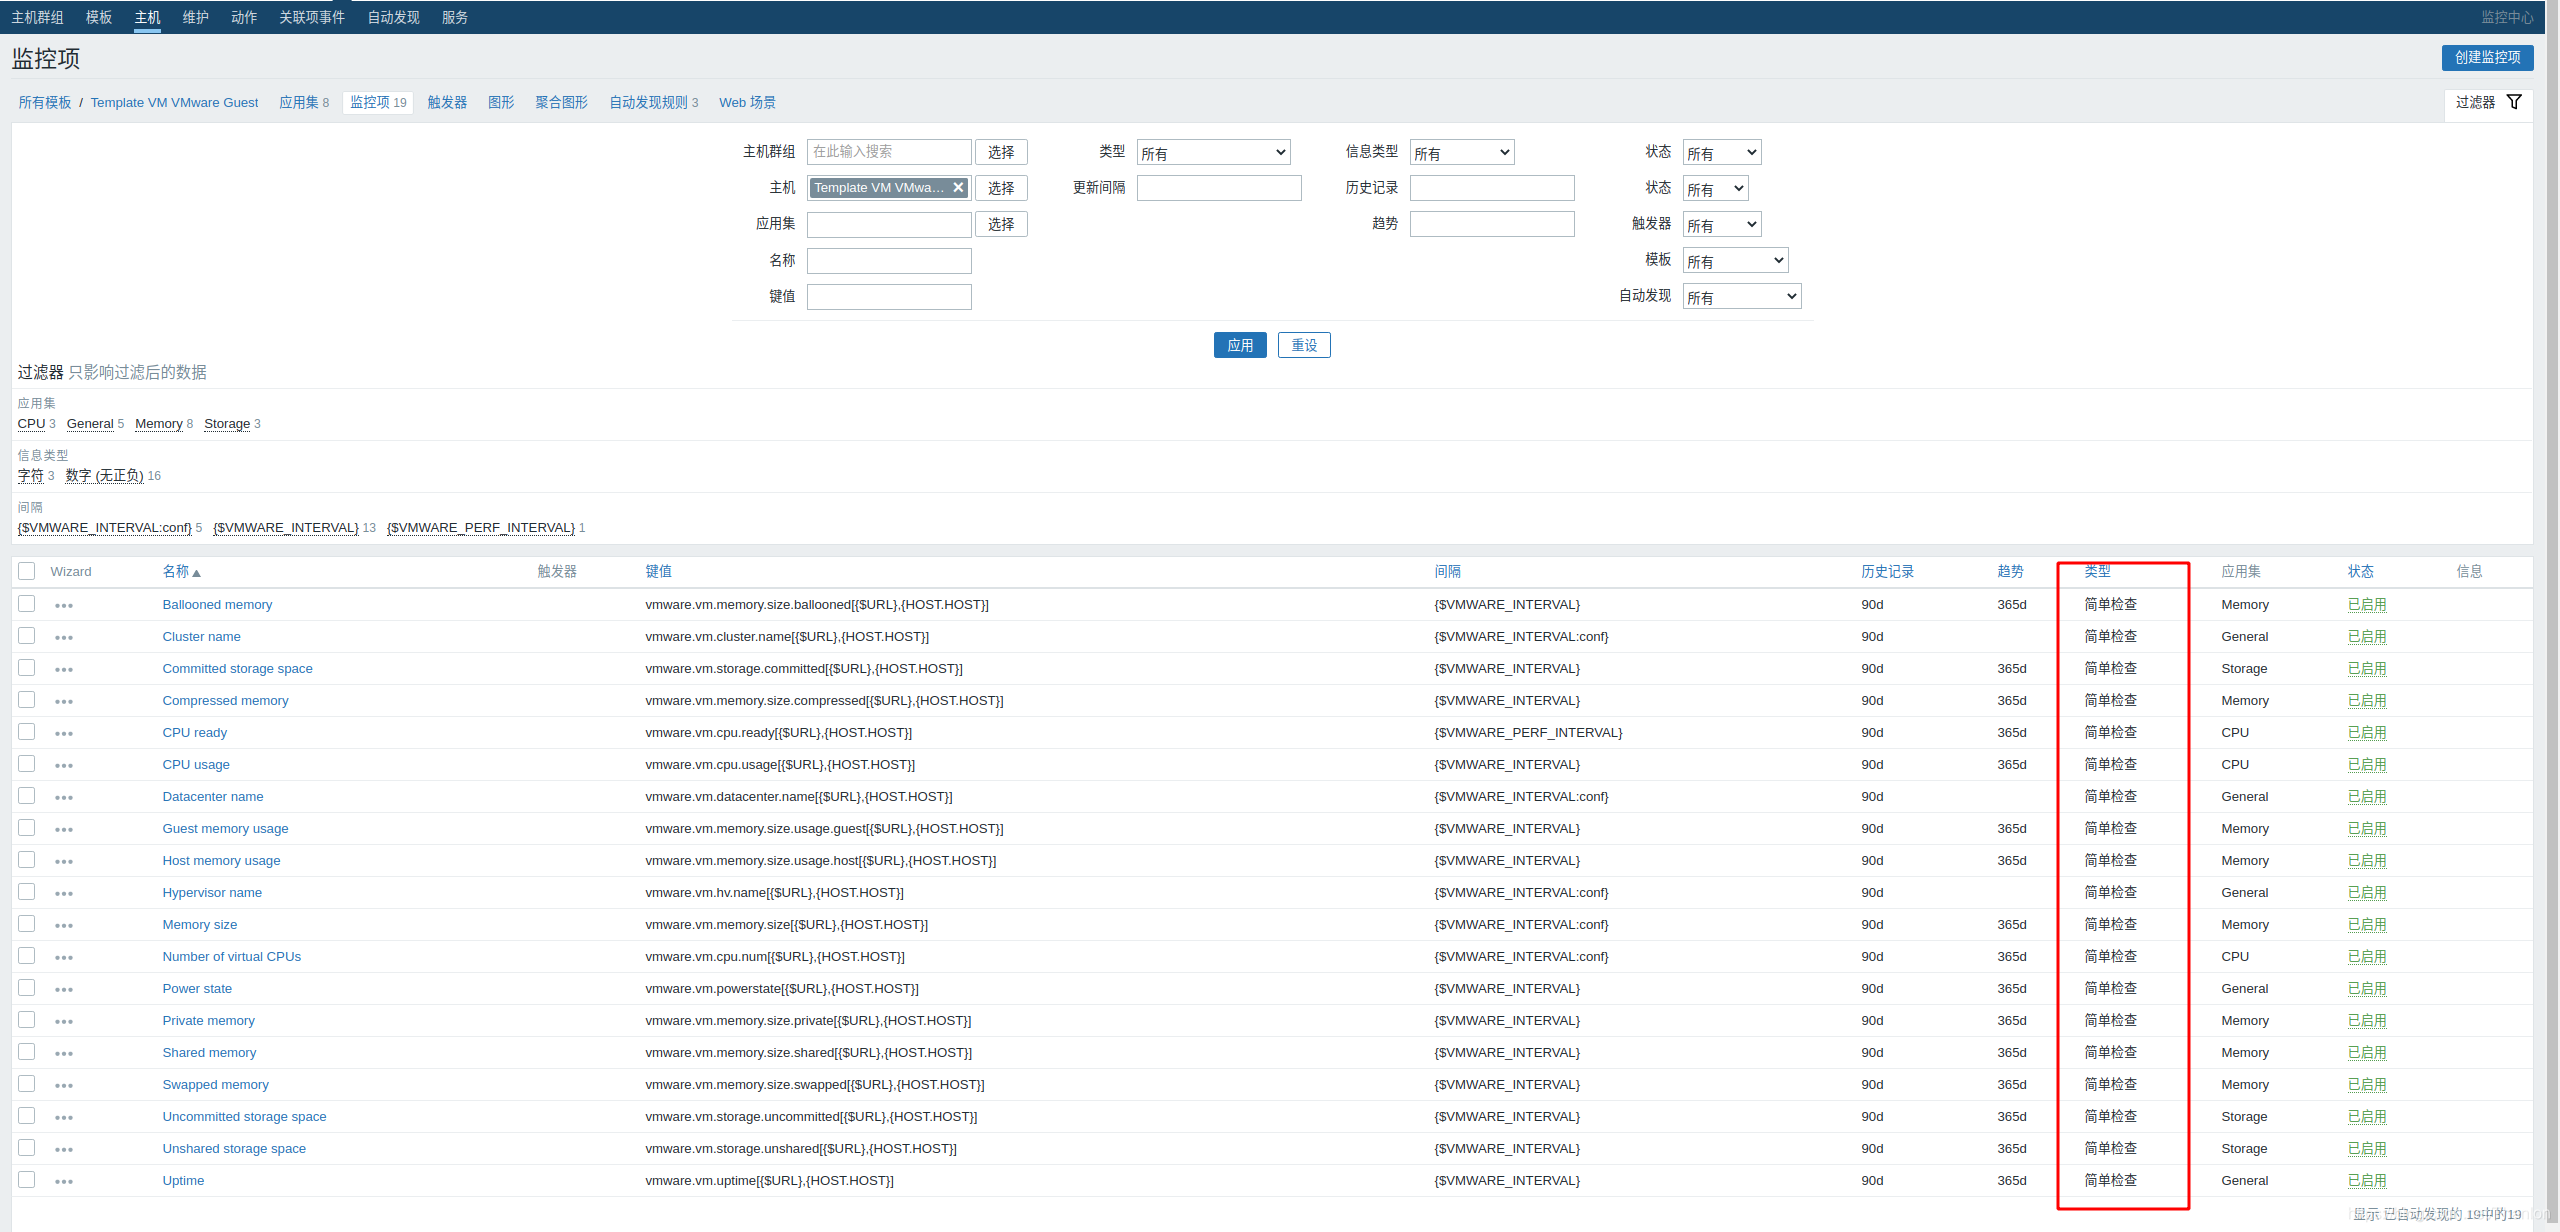Tick checkbox for Hypervisor name row
Viewport: 2560px width, 1232px height.
click(x=27, y=892)
